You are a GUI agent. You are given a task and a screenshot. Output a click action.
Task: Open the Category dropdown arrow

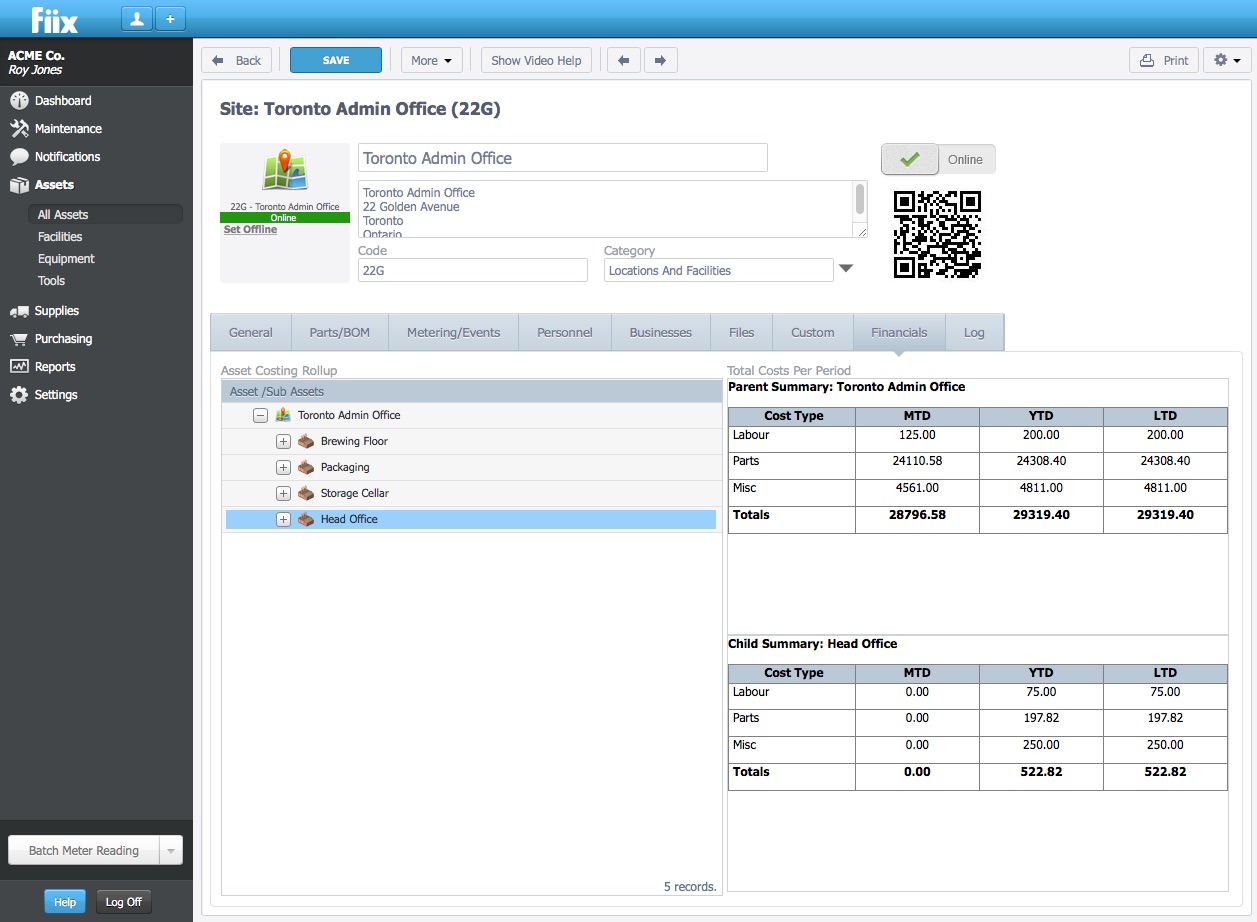[846, 269]
